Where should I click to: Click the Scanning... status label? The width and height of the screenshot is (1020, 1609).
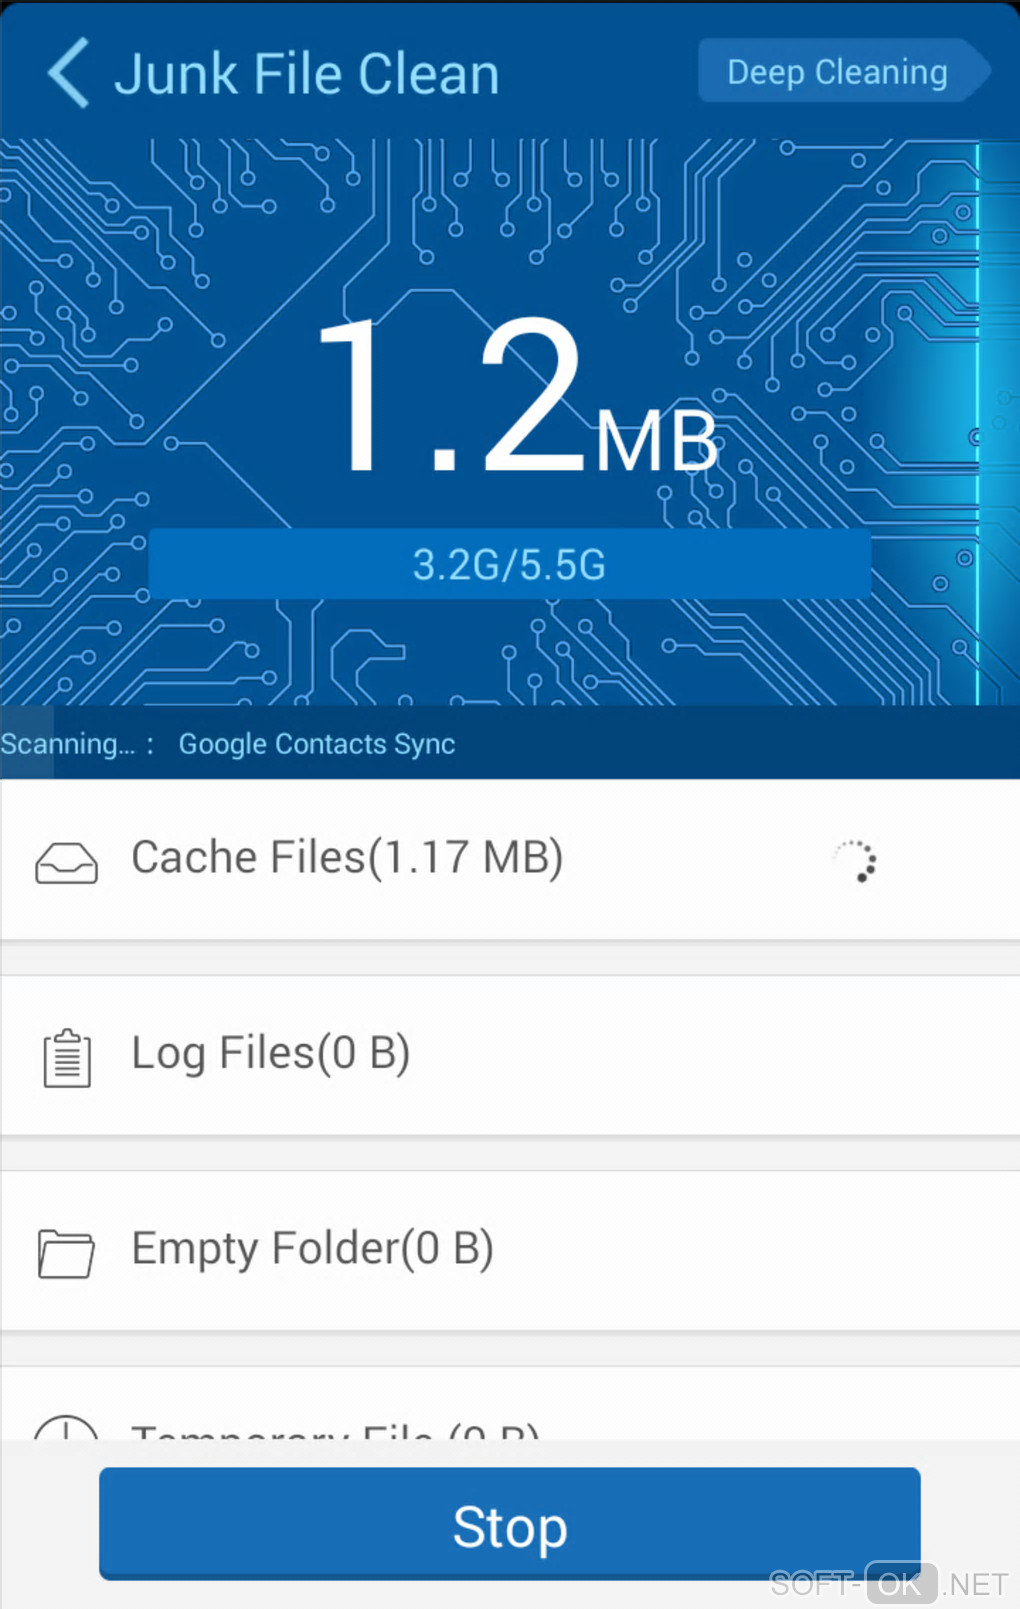tap(67, 744)
